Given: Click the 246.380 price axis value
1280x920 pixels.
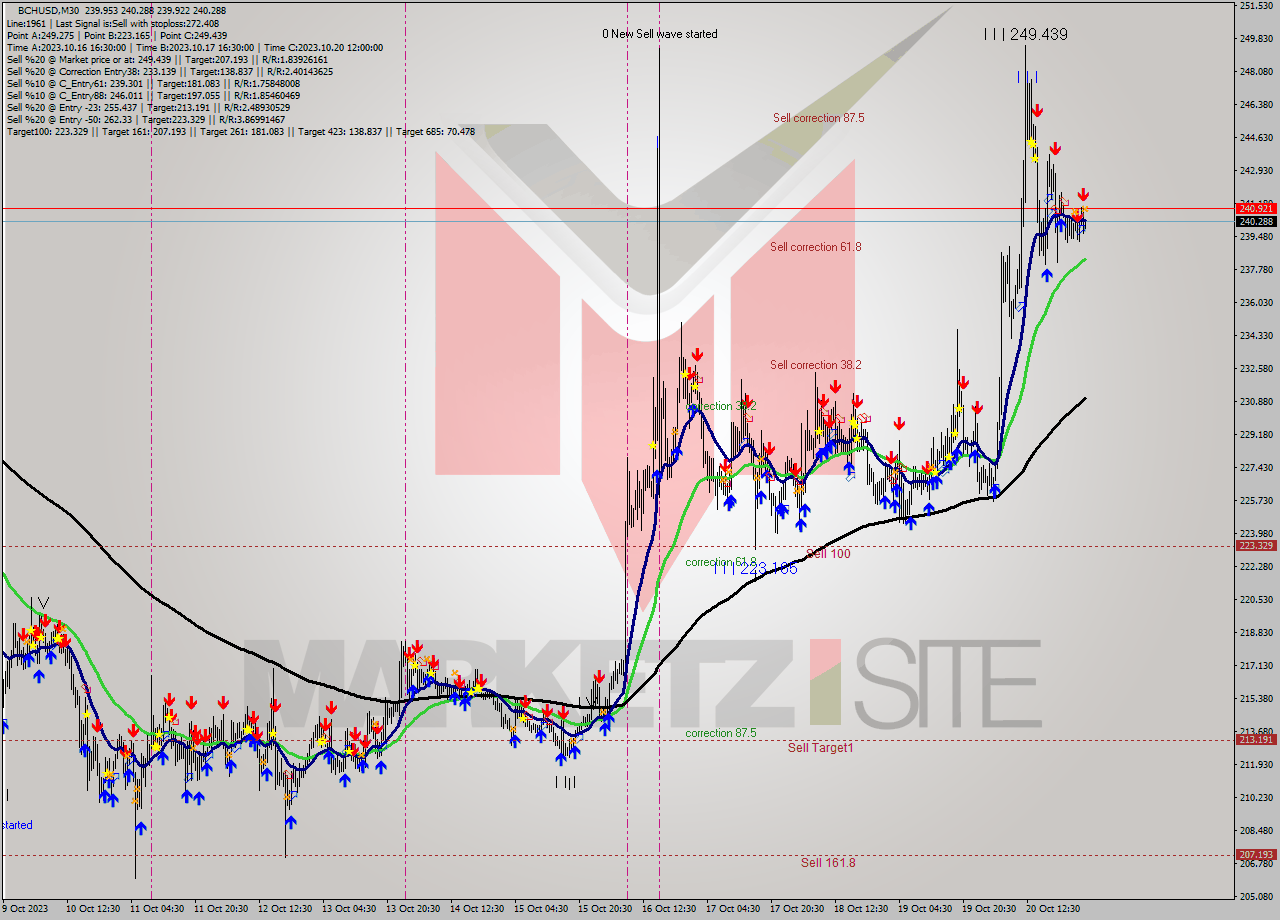Looking at the screenshot, I should coord(1257,105).
